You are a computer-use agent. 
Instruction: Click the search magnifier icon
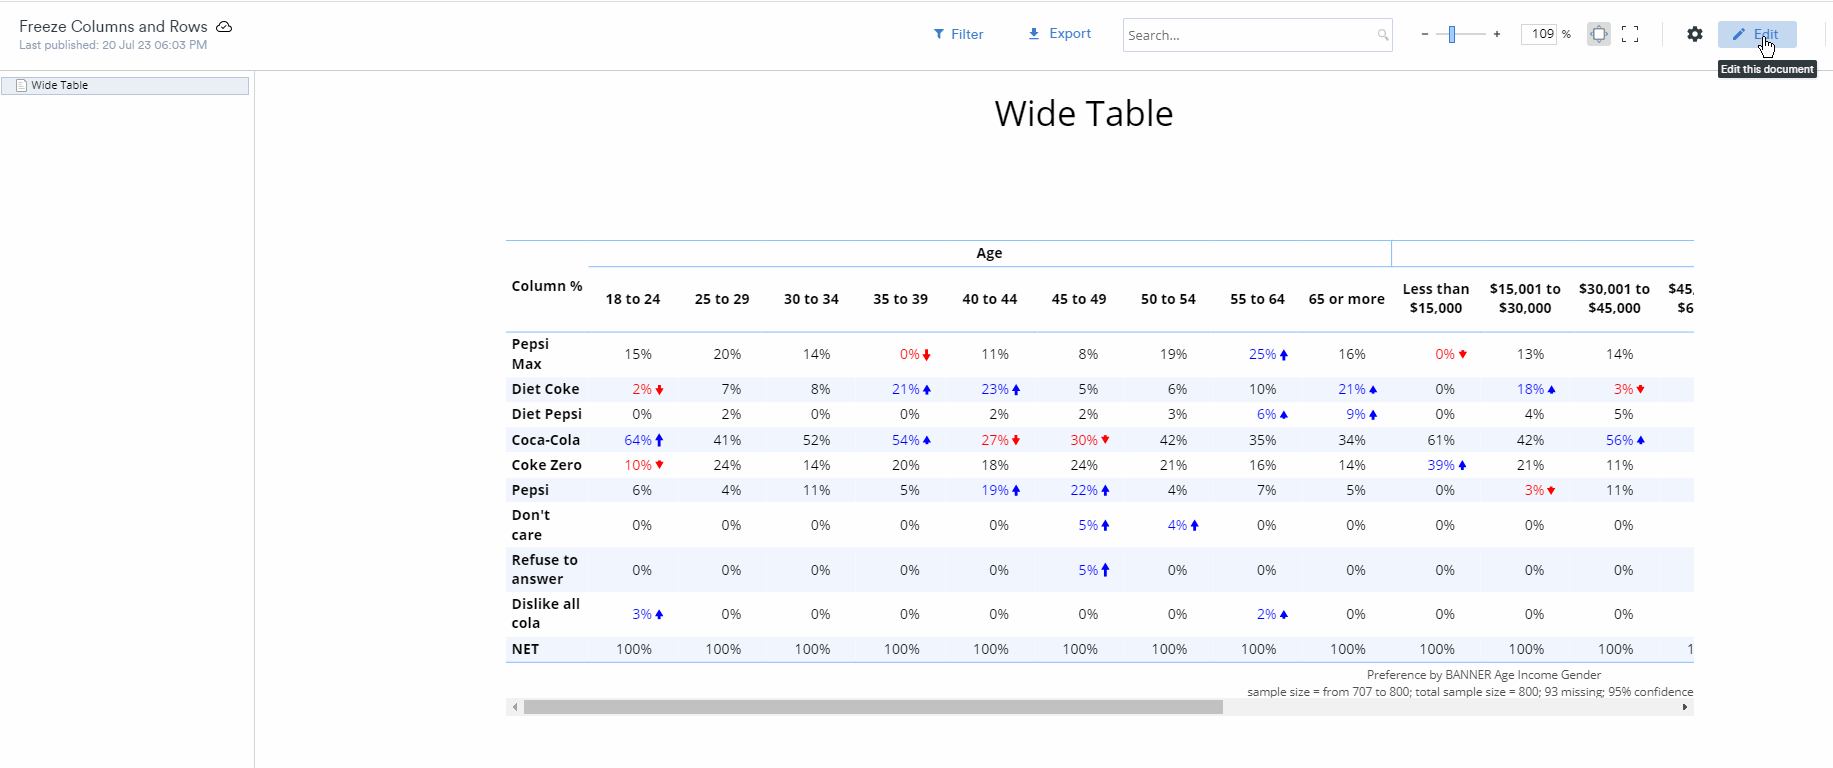click(1383, 35)
